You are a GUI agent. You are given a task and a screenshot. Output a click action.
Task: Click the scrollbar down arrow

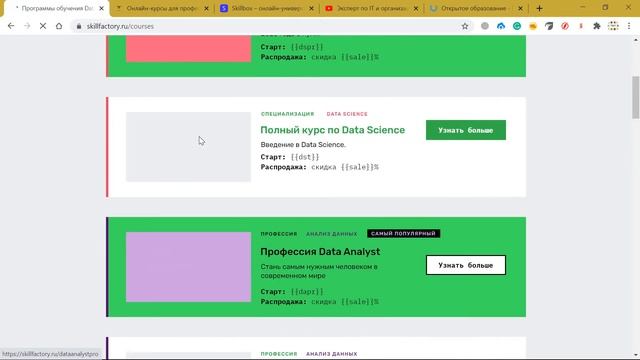(x=636, y=356)
